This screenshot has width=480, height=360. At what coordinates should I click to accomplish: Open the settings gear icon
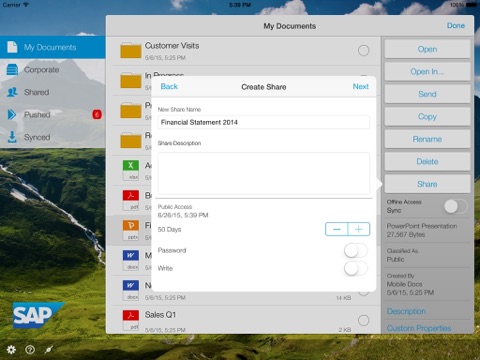[x=11, y=349]
